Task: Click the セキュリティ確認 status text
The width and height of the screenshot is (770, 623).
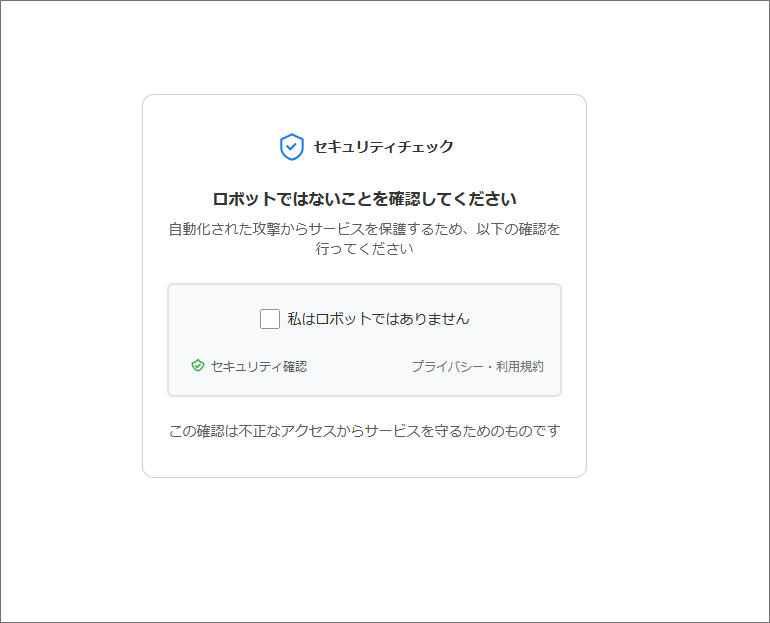Action: [259, 366]
